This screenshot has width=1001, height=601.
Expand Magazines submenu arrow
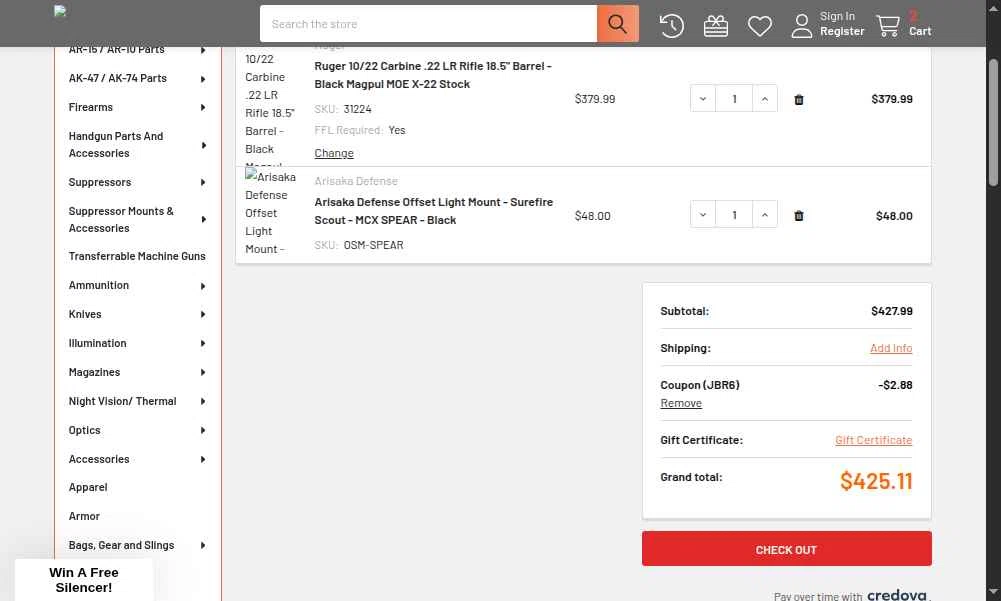[203, 372]
